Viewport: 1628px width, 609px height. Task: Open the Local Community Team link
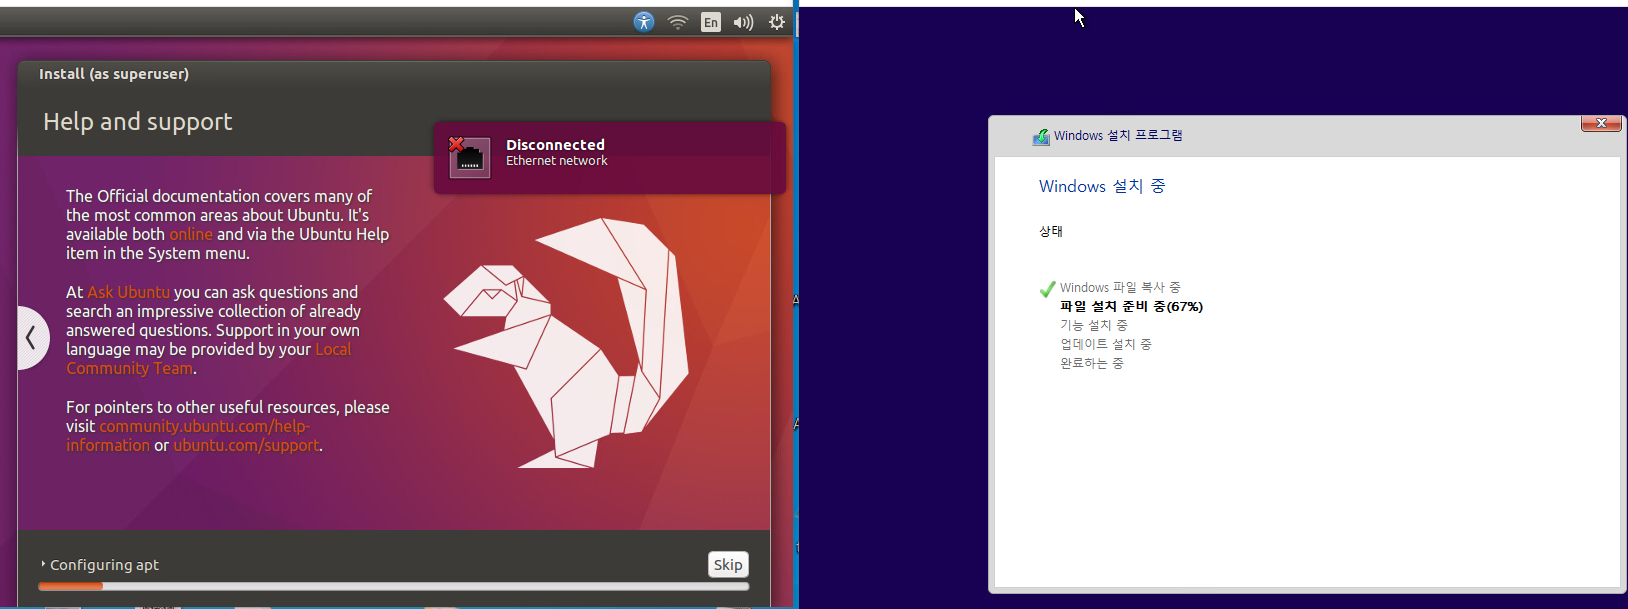pos(209,359)
